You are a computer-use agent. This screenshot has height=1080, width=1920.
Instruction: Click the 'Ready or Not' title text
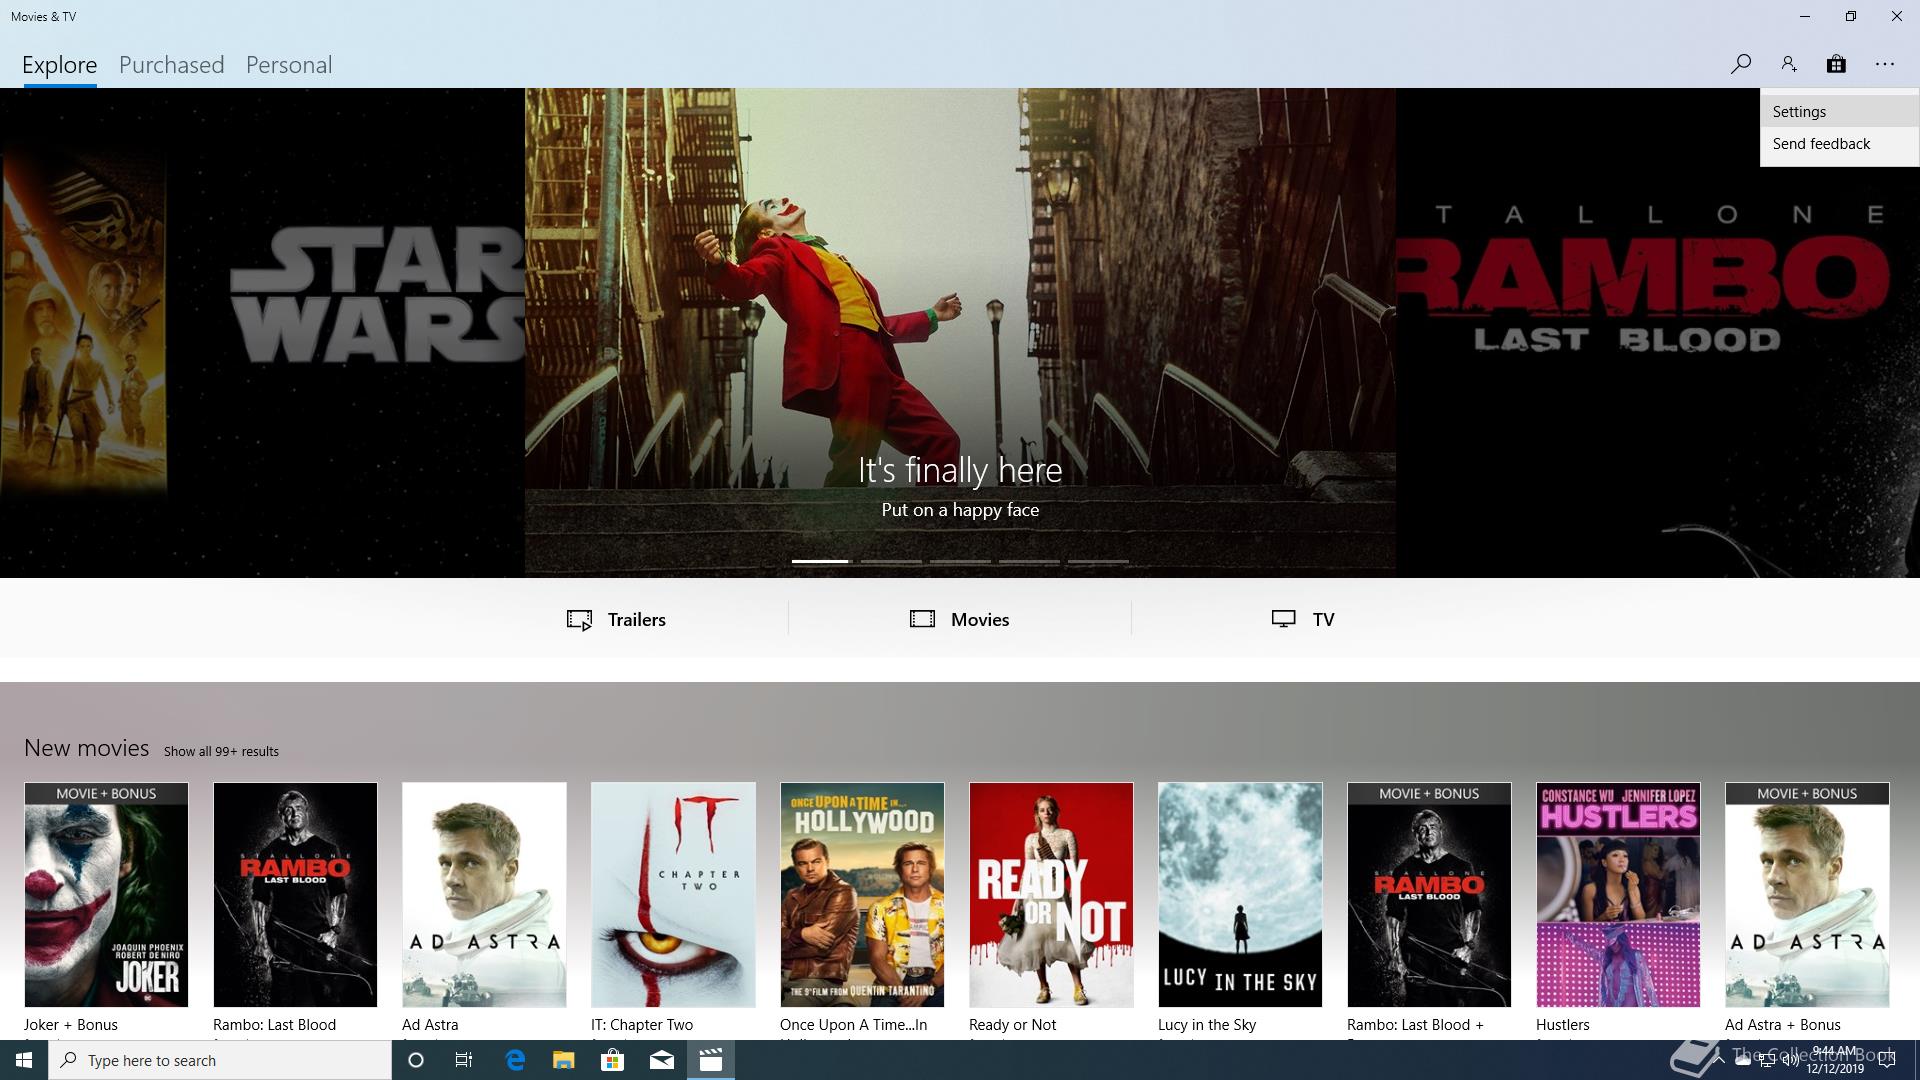coord(1012,1025)
